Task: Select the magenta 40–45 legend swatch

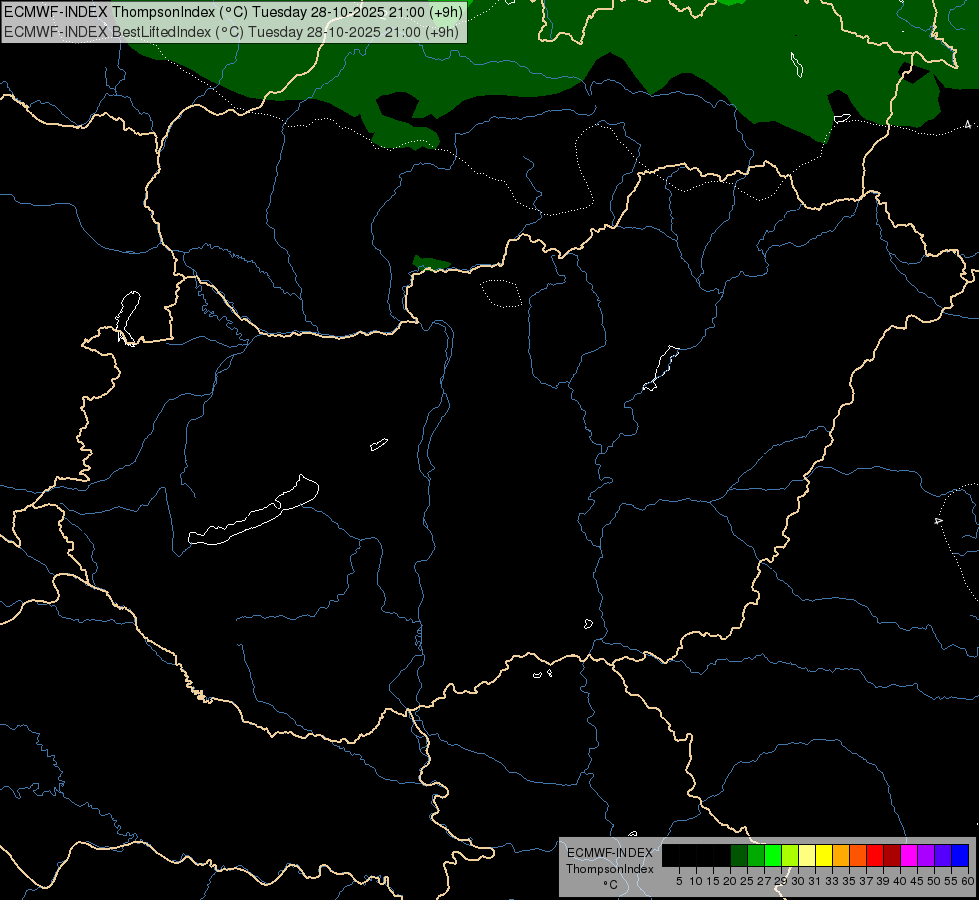Action: (909, 855)
